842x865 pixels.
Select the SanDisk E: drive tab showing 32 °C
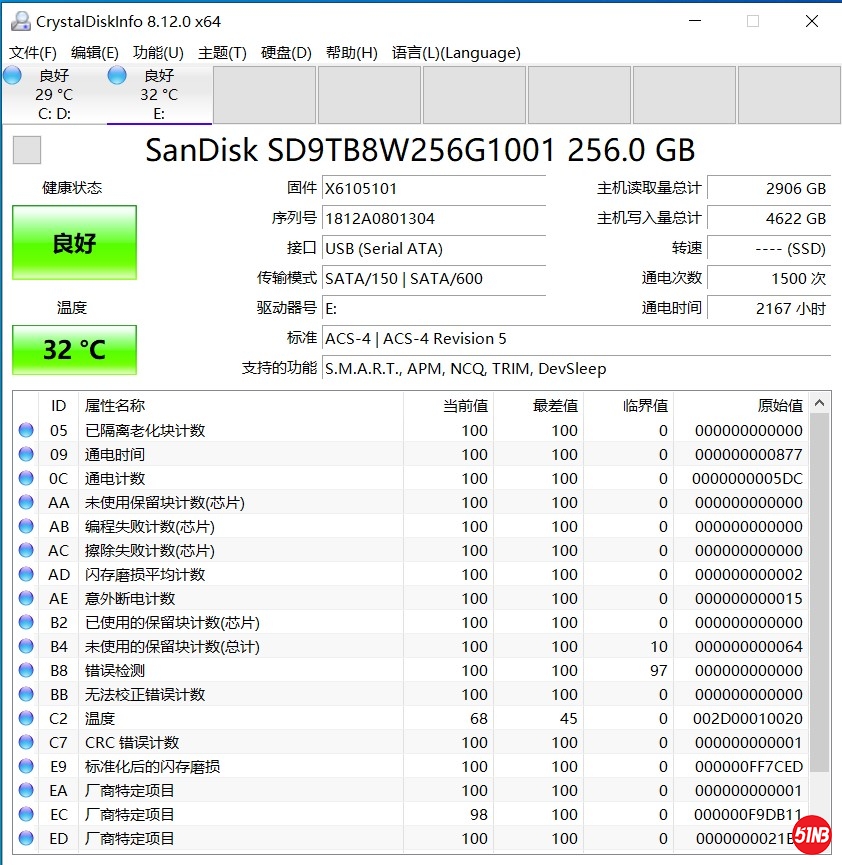click(x=160, y=95)
